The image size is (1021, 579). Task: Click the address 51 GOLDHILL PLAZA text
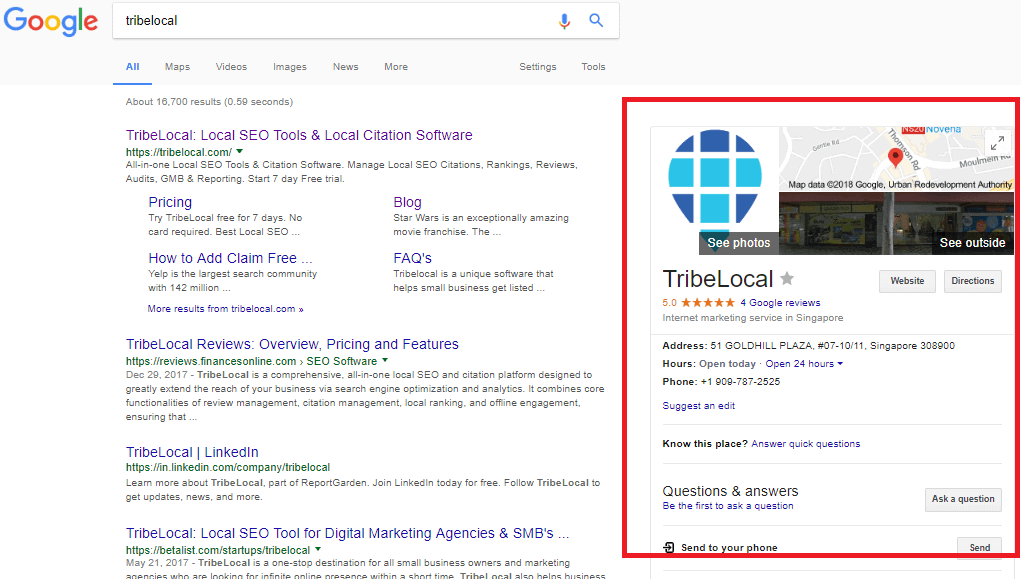point(832,346)
